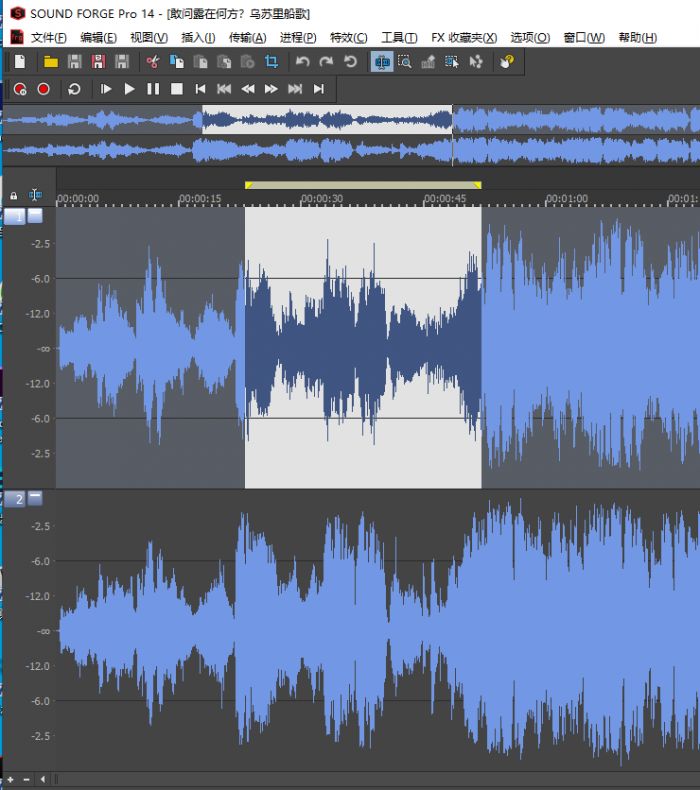Image resolution: width=700 pixels, height=790 pixels.
Task: Collapse channel 1 with its minimize button
Action: click(x=35, y=216)
